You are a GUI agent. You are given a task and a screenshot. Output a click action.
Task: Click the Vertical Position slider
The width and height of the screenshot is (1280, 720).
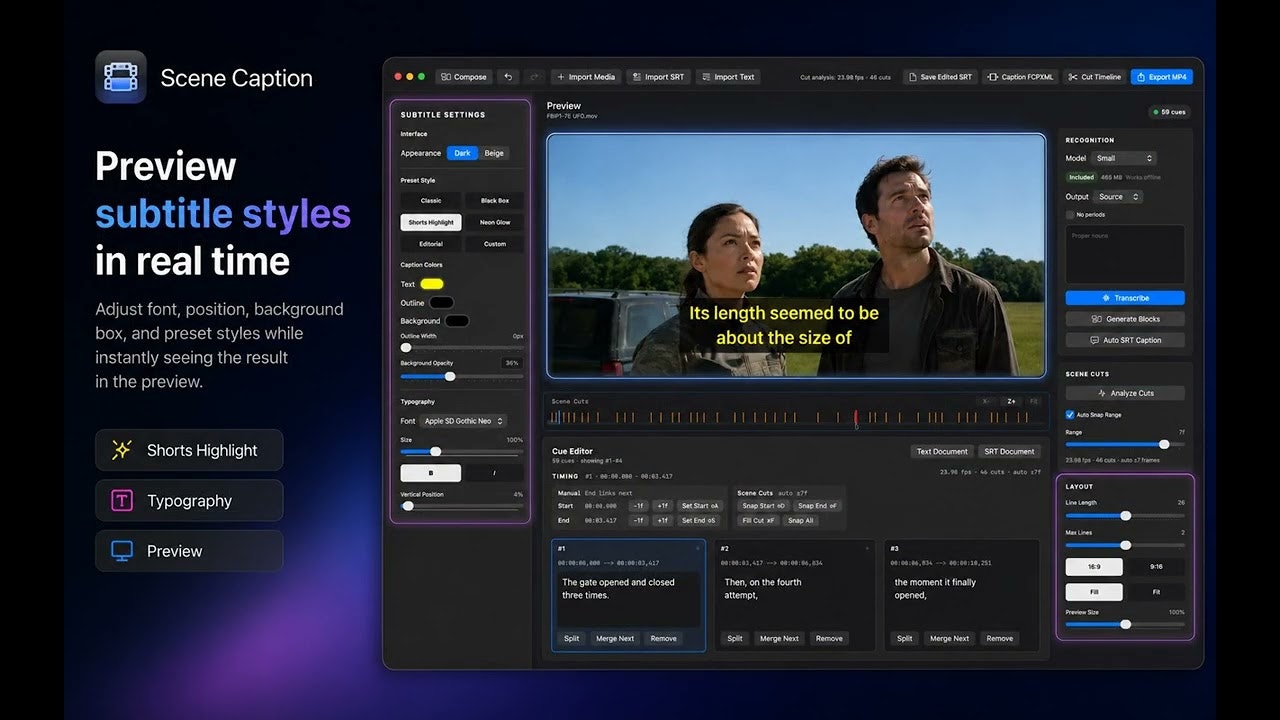coord(462,506)
